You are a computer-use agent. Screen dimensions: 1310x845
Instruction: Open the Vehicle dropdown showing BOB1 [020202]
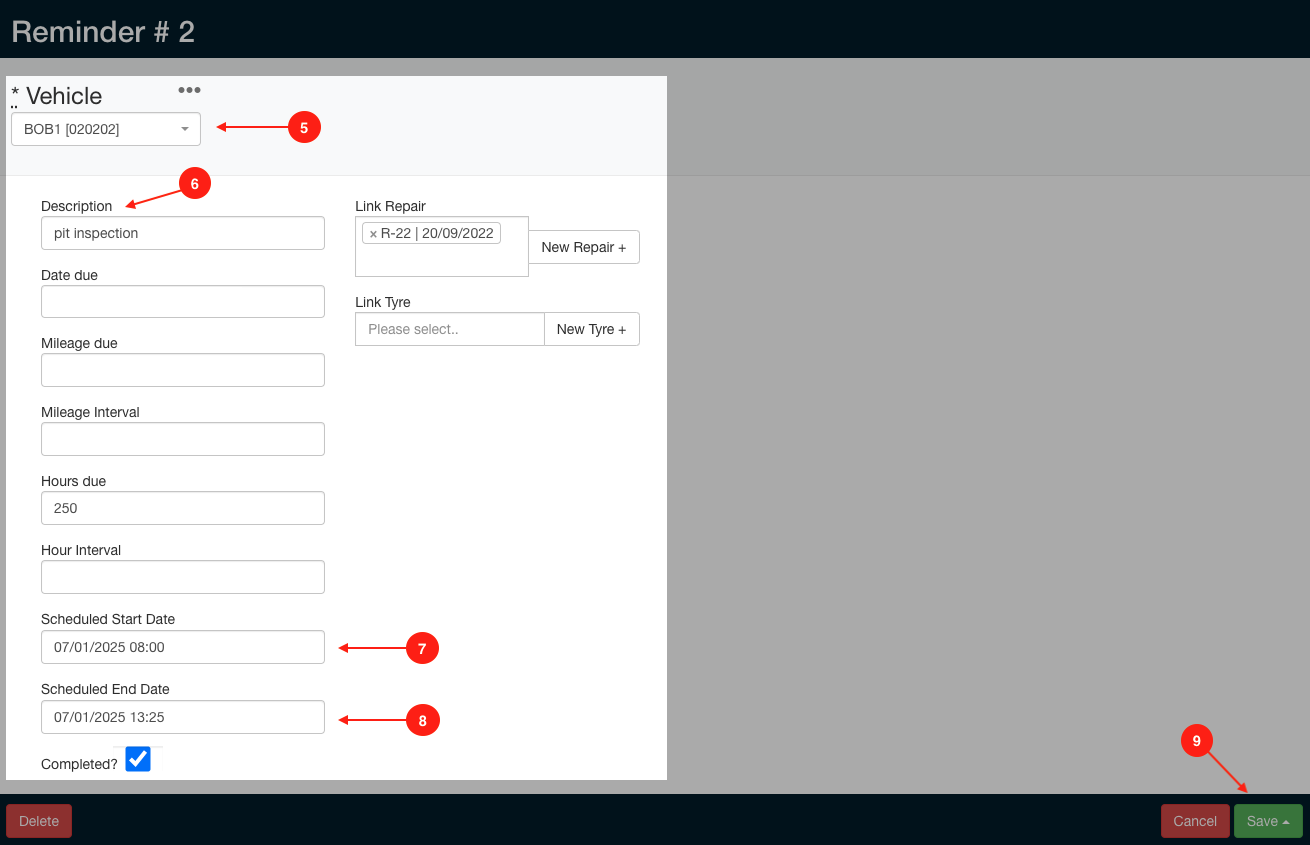pyautogui.click(x=106, y=129)
